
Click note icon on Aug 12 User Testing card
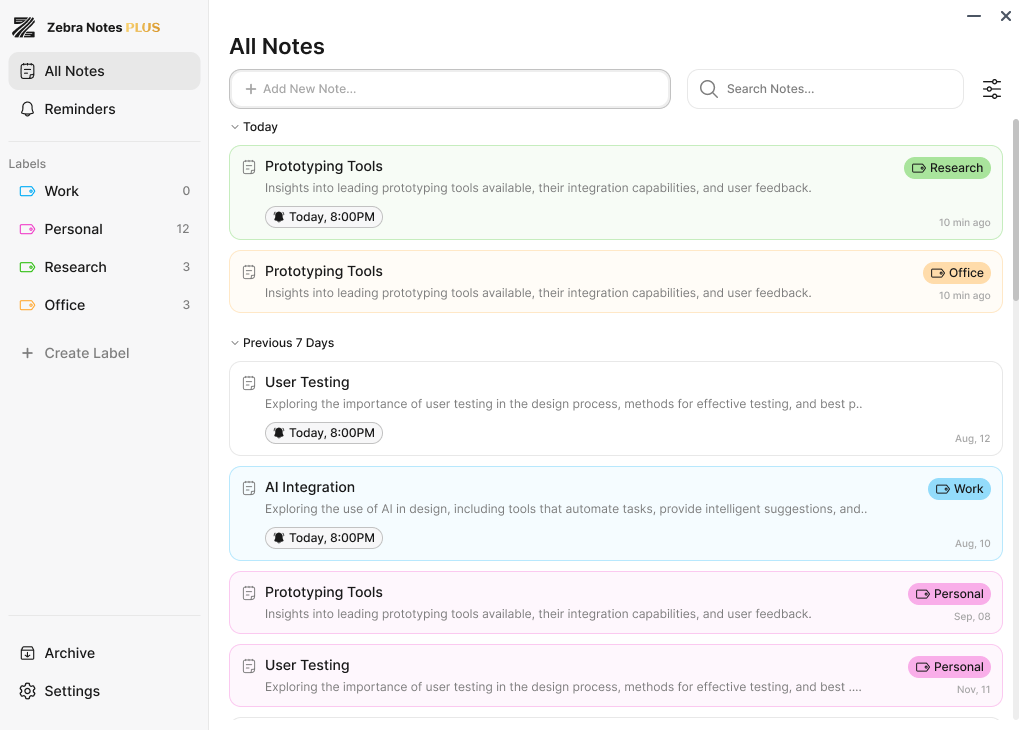pos(249,383)
